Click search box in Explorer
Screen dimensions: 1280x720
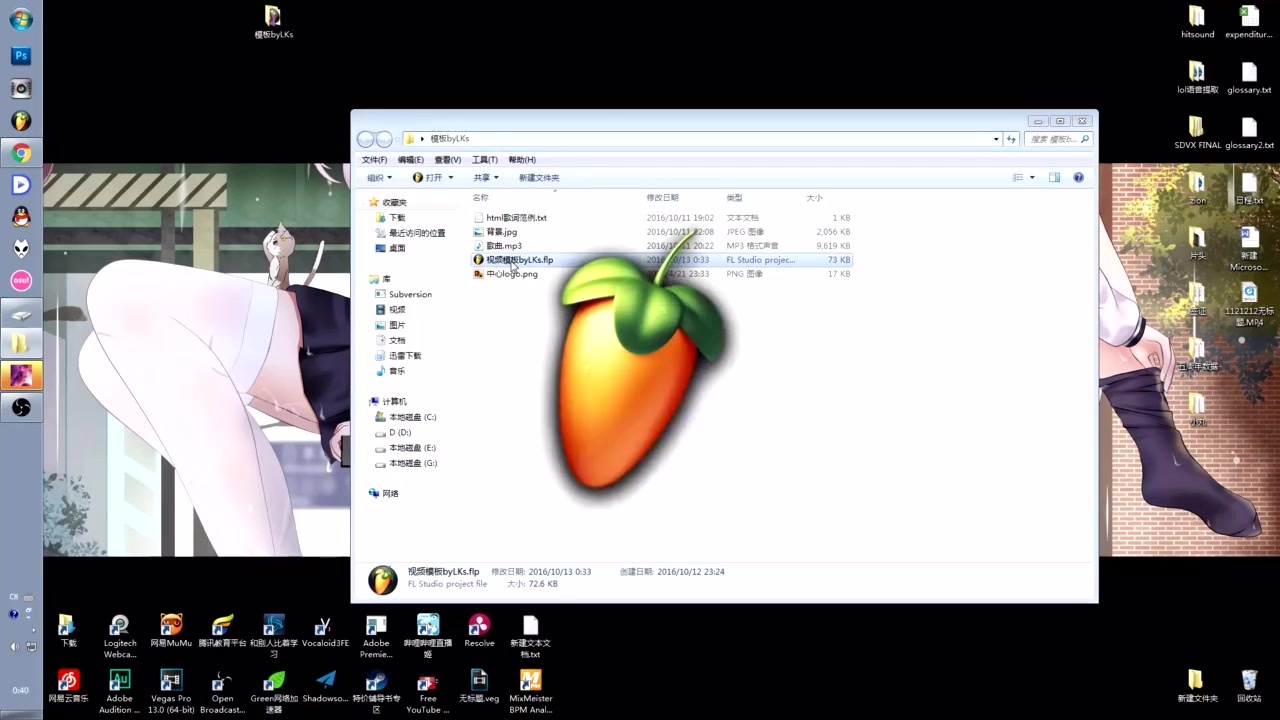[x=1059, y=139]
